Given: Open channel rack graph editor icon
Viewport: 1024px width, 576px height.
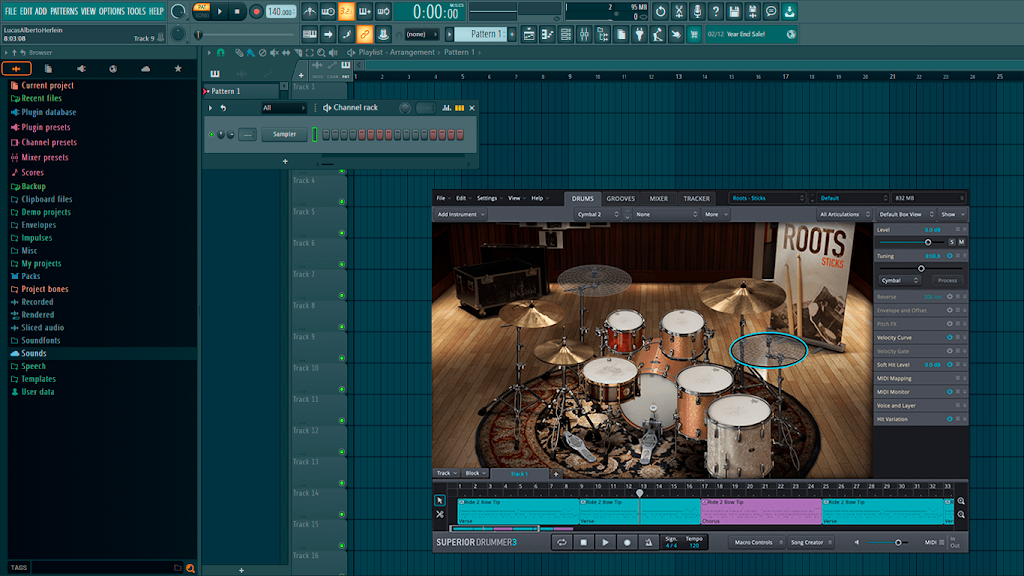Looking at the screenshot, I should point(447,108).
